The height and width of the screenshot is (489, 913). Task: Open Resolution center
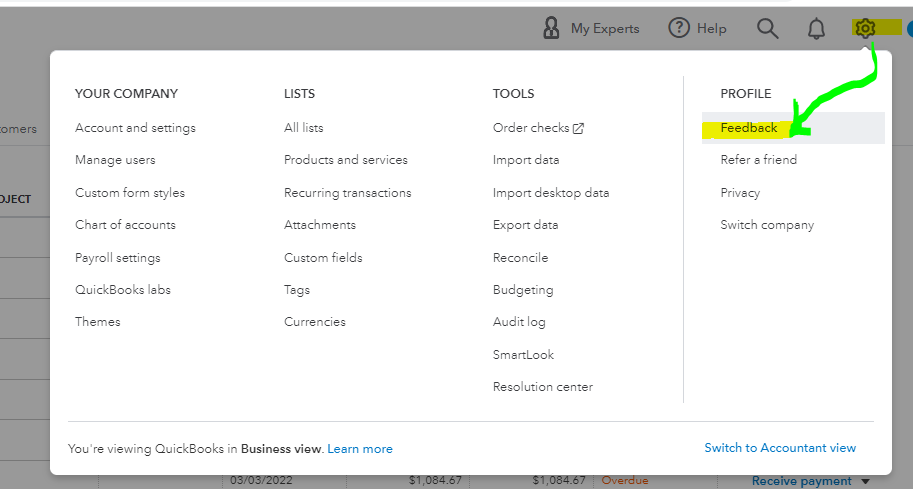[x=543, y=387]
